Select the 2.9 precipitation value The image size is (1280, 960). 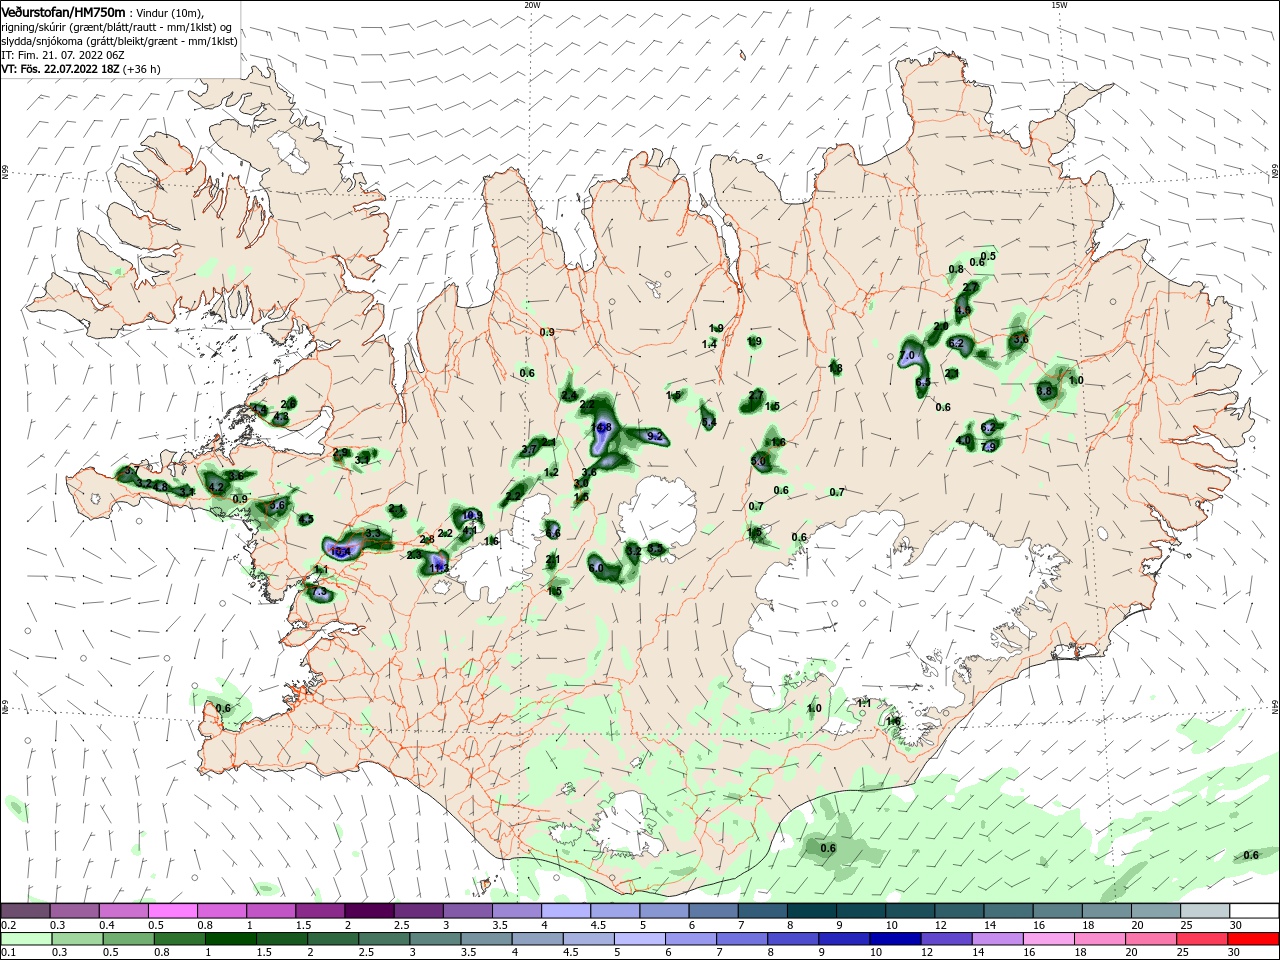(x=340, y=453)
